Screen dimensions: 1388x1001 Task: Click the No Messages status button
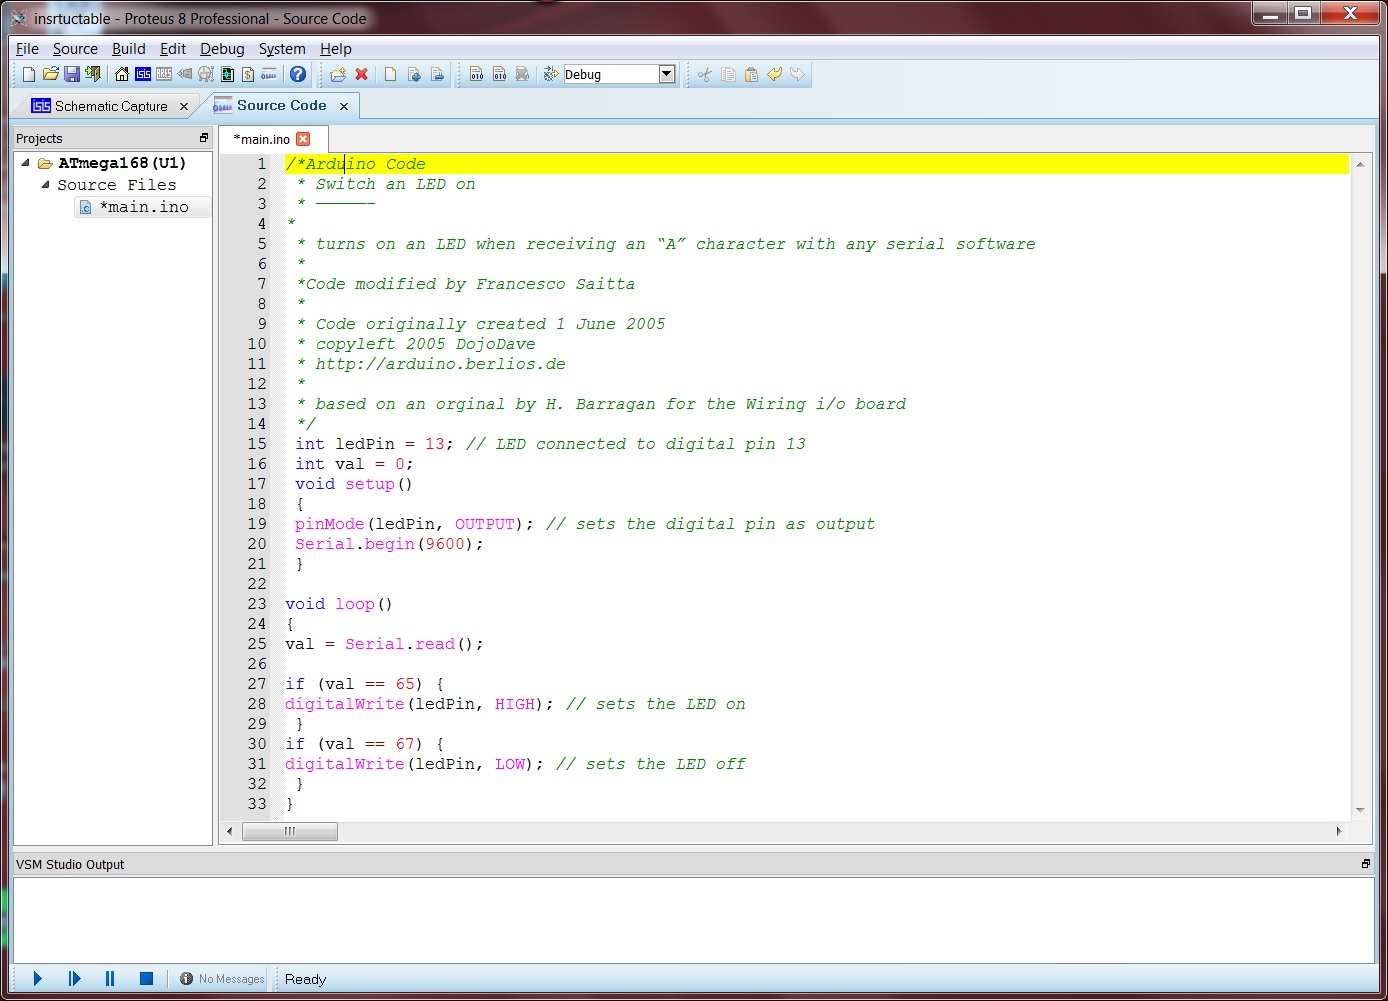[x=220, y=978]
